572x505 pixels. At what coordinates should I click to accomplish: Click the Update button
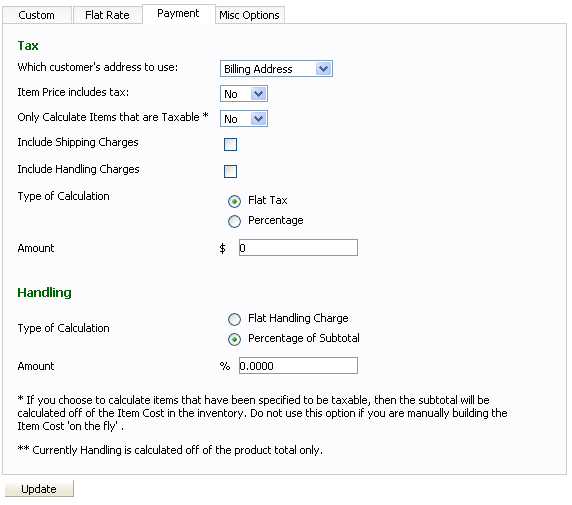click(39, 489)
